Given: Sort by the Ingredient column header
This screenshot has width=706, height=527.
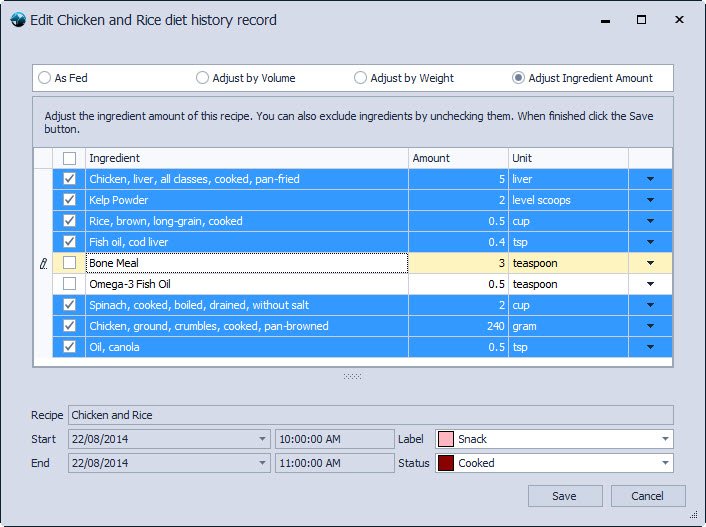Looking at the screenshot, I should [247, 158].
